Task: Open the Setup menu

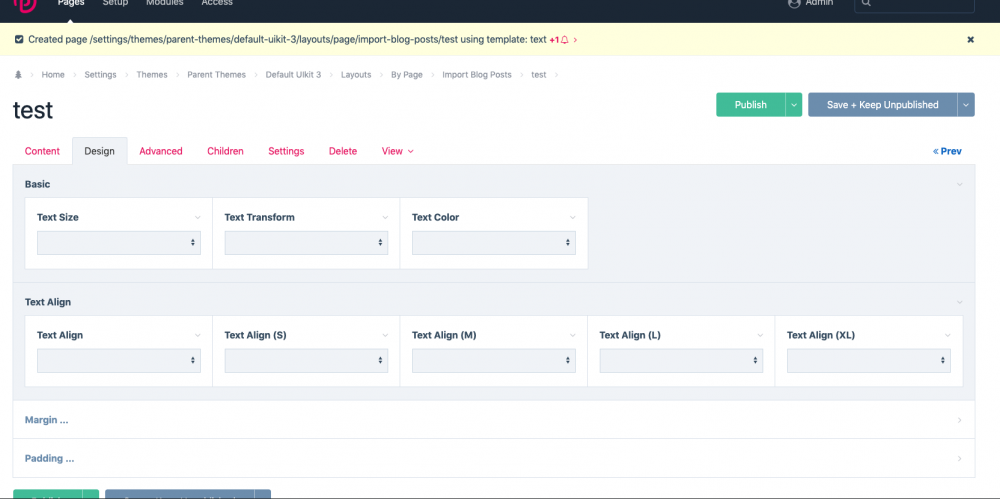Action: (x=115, y=3)
